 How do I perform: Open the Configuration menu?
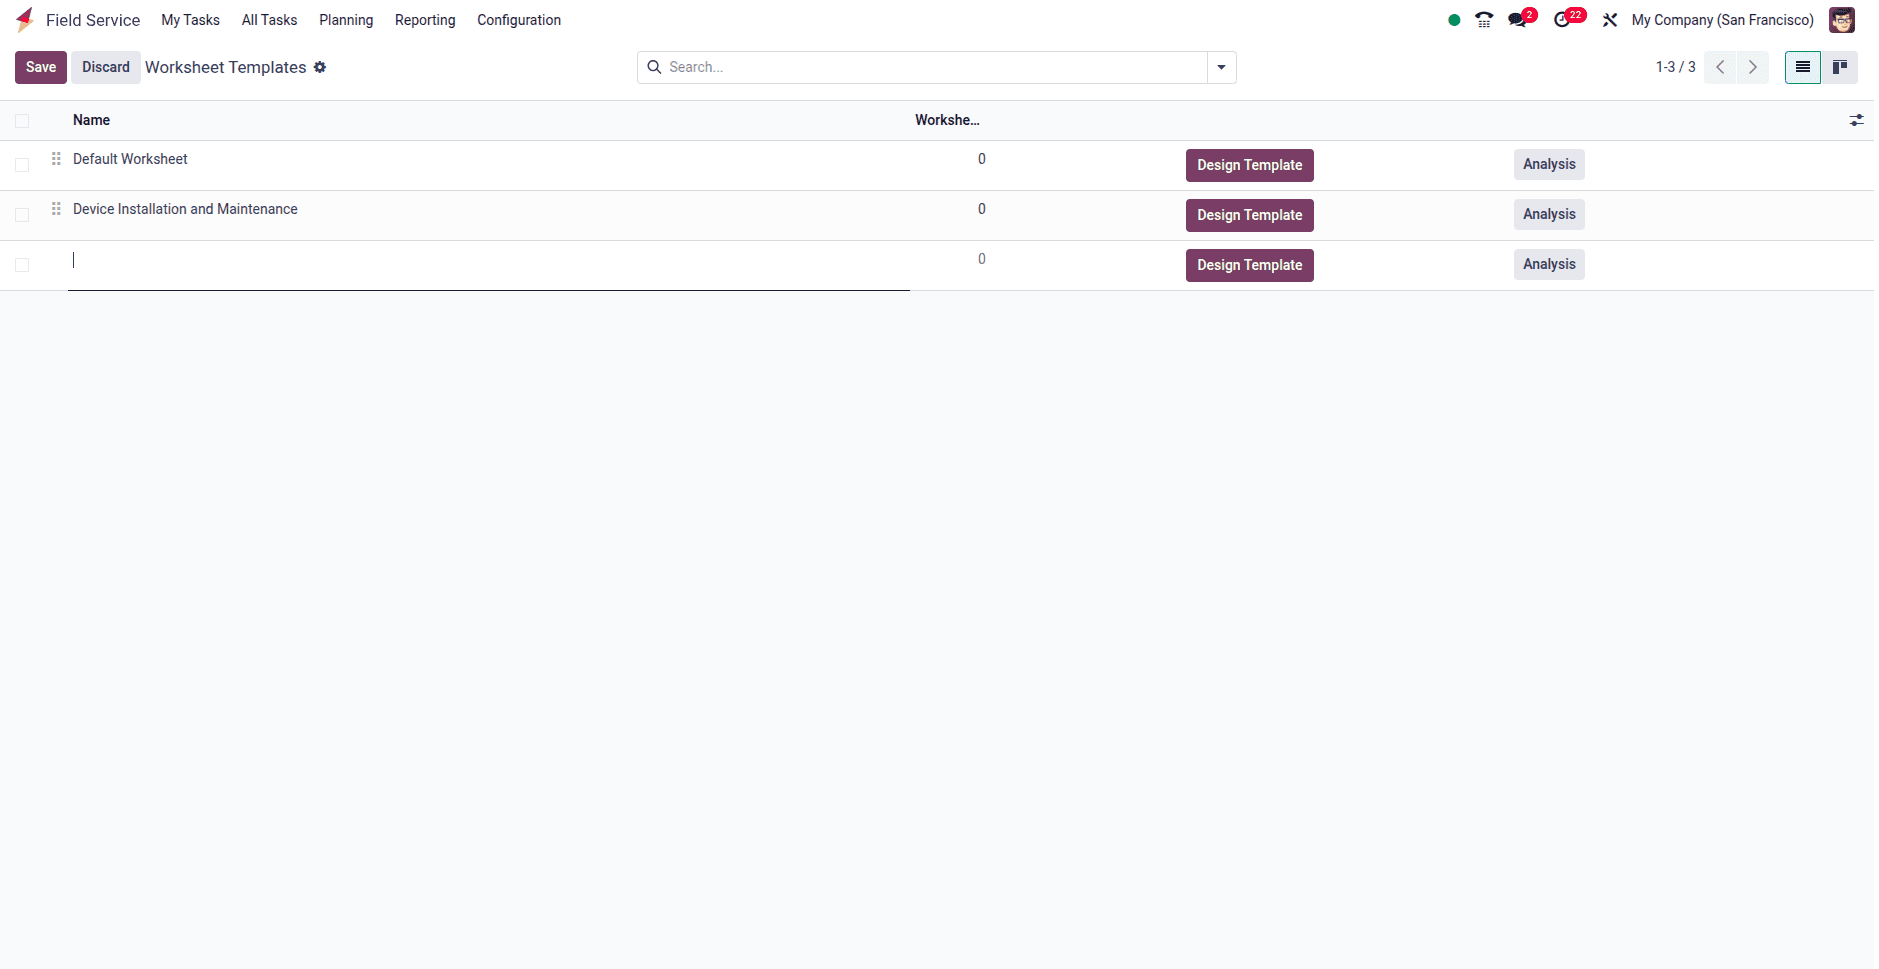(519, 20)
